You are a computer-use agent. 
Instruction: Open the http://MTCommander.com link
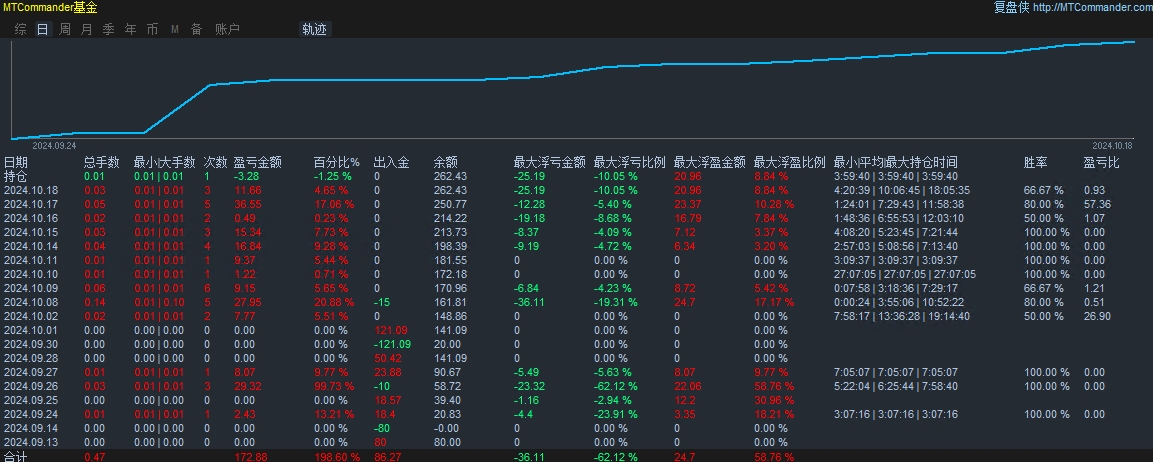[x=1092, y=7]
